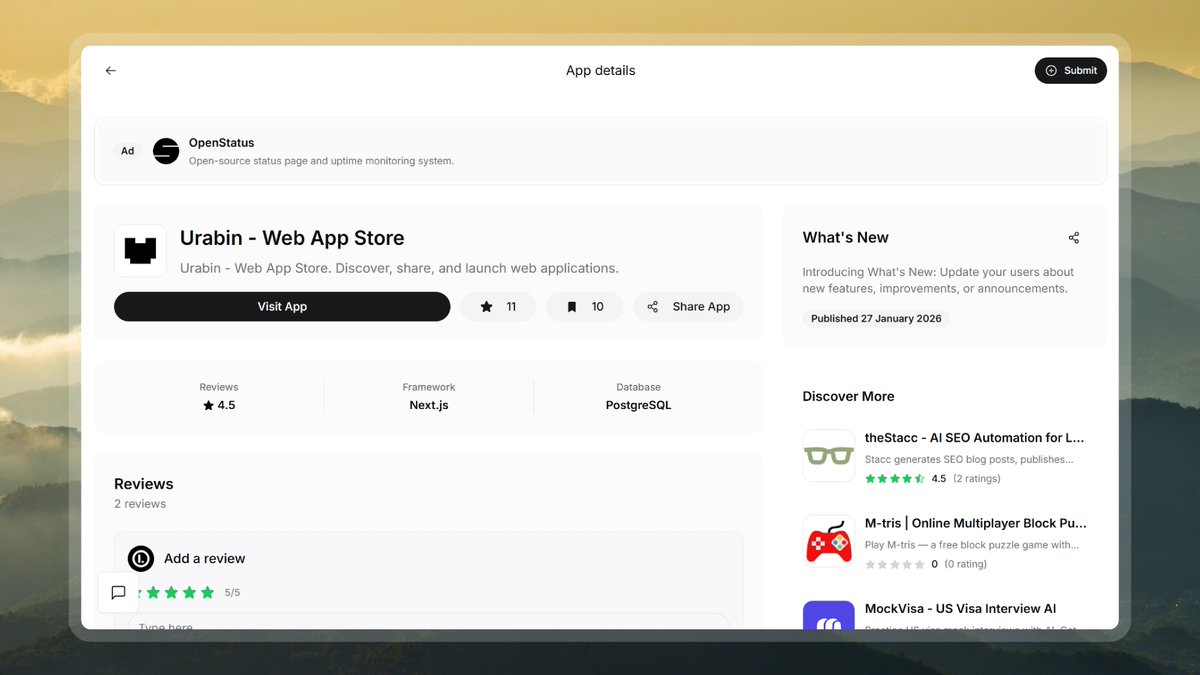Click the share icon in What's New

pos(1074,238)
